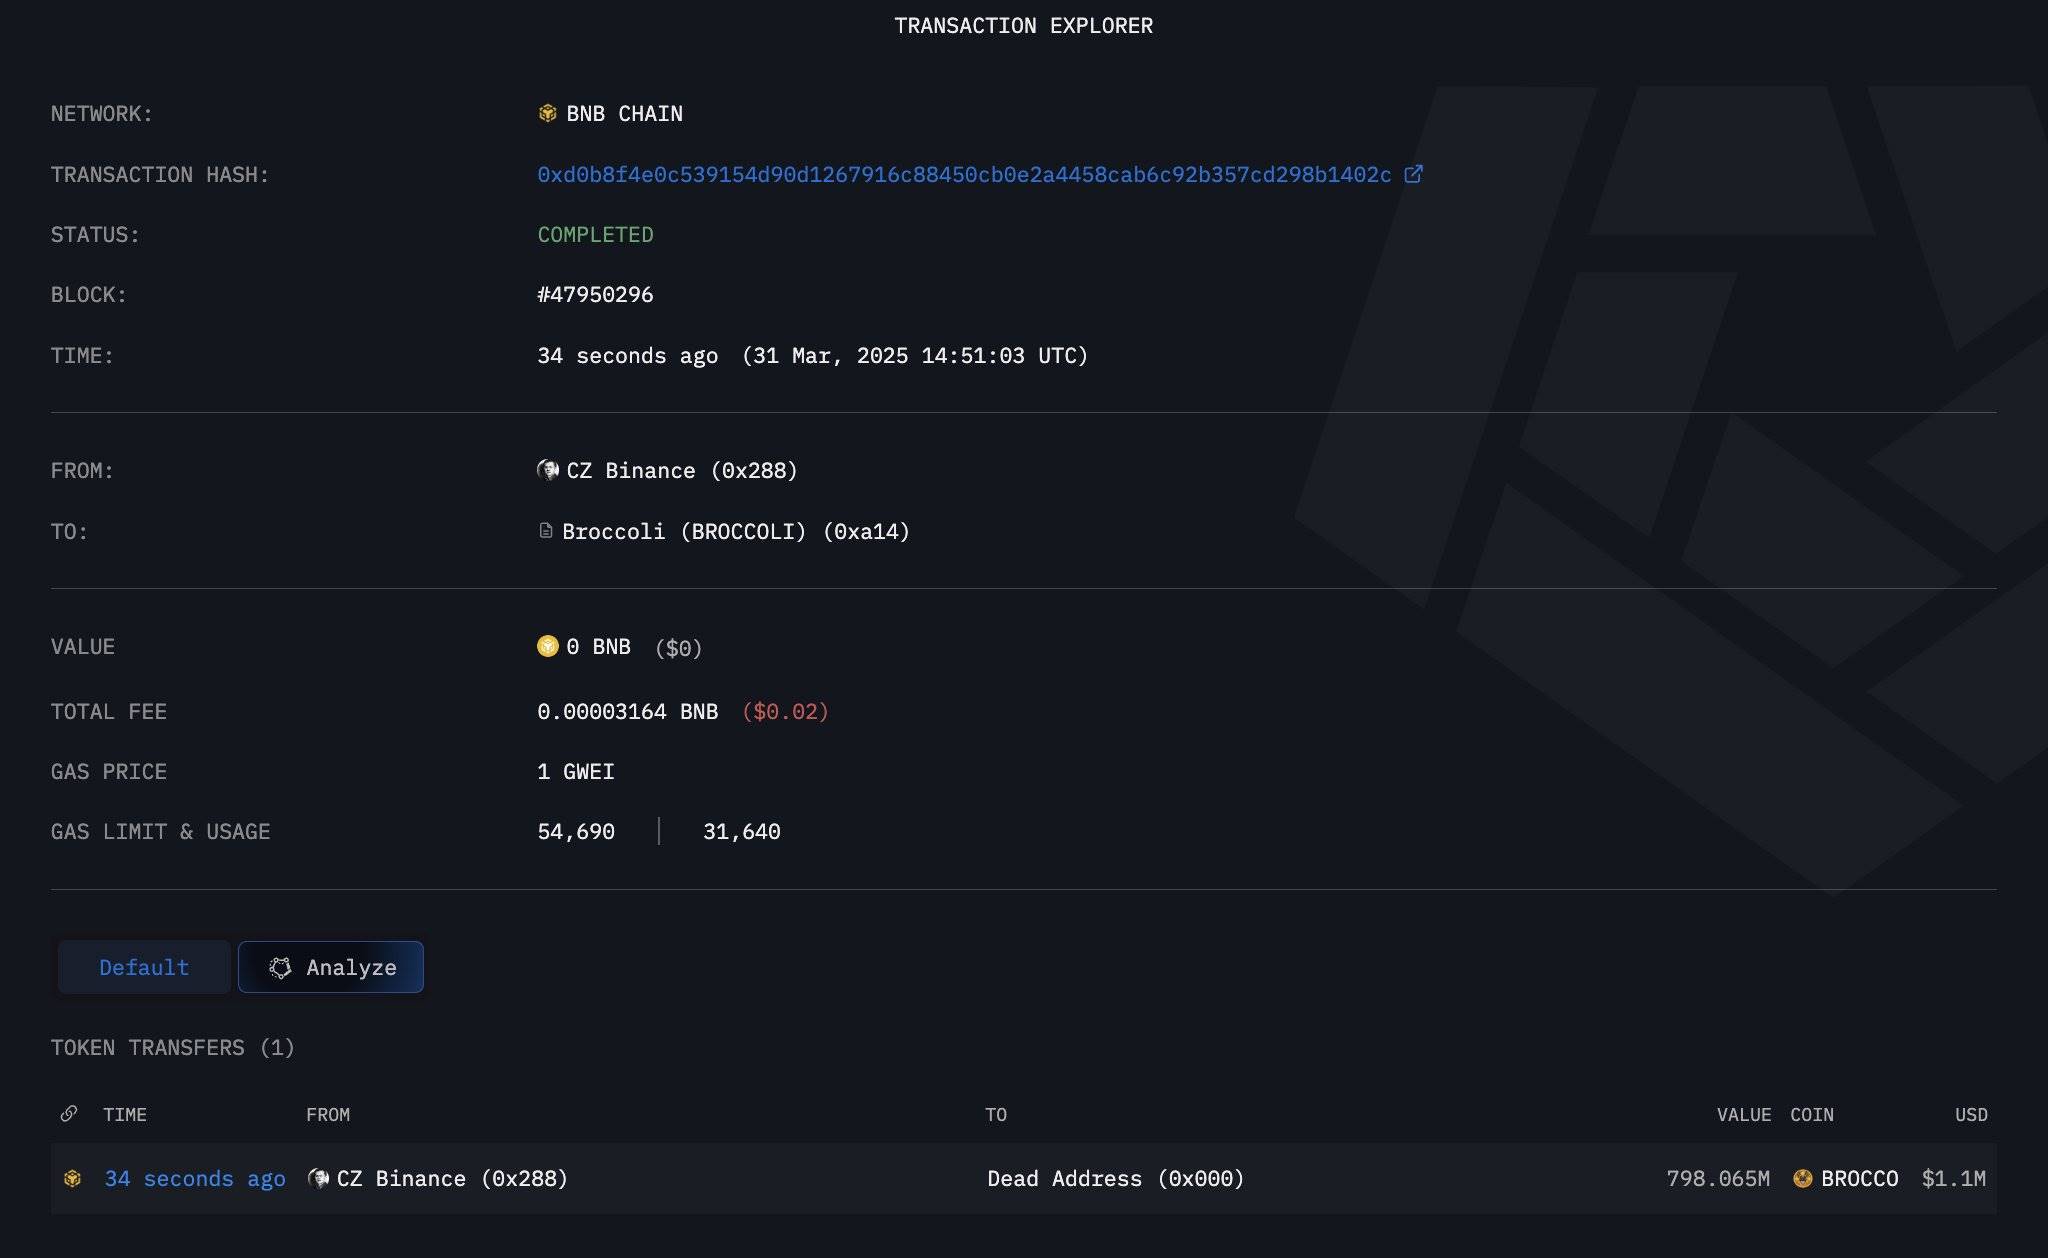Click the 'TOKEN TRANSFERS (1)' heading

pos(173,1047)
